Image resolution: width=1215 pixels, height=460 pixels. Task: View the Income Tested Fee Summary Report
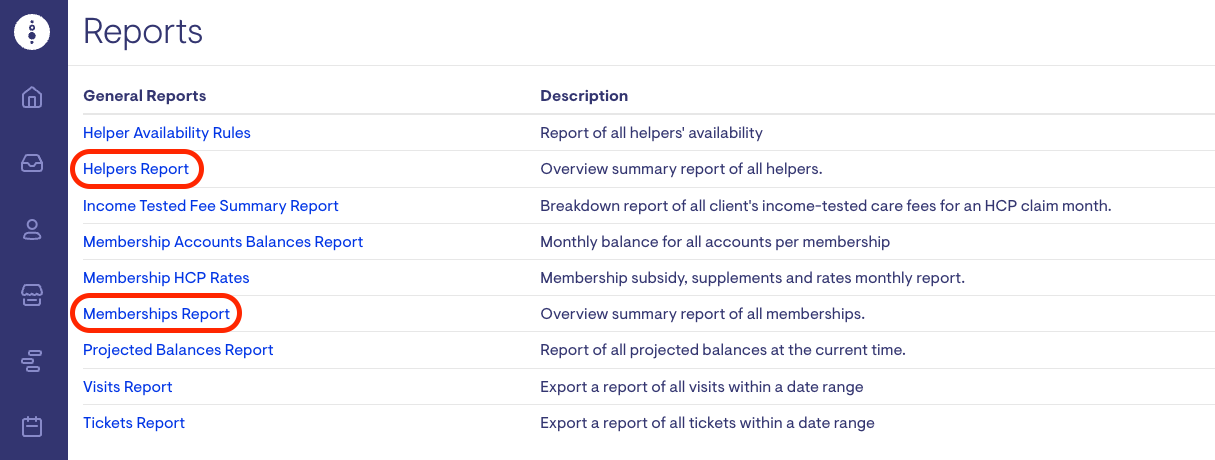pos(211,206)
